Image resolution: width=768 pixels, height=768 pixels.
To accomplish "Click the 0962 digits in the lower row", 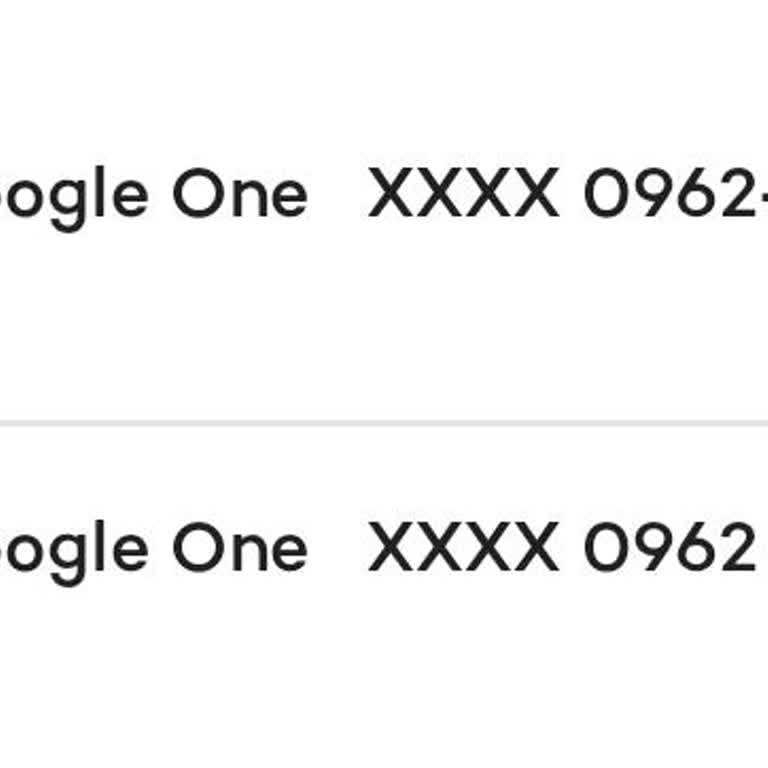I will click(671, 547).
